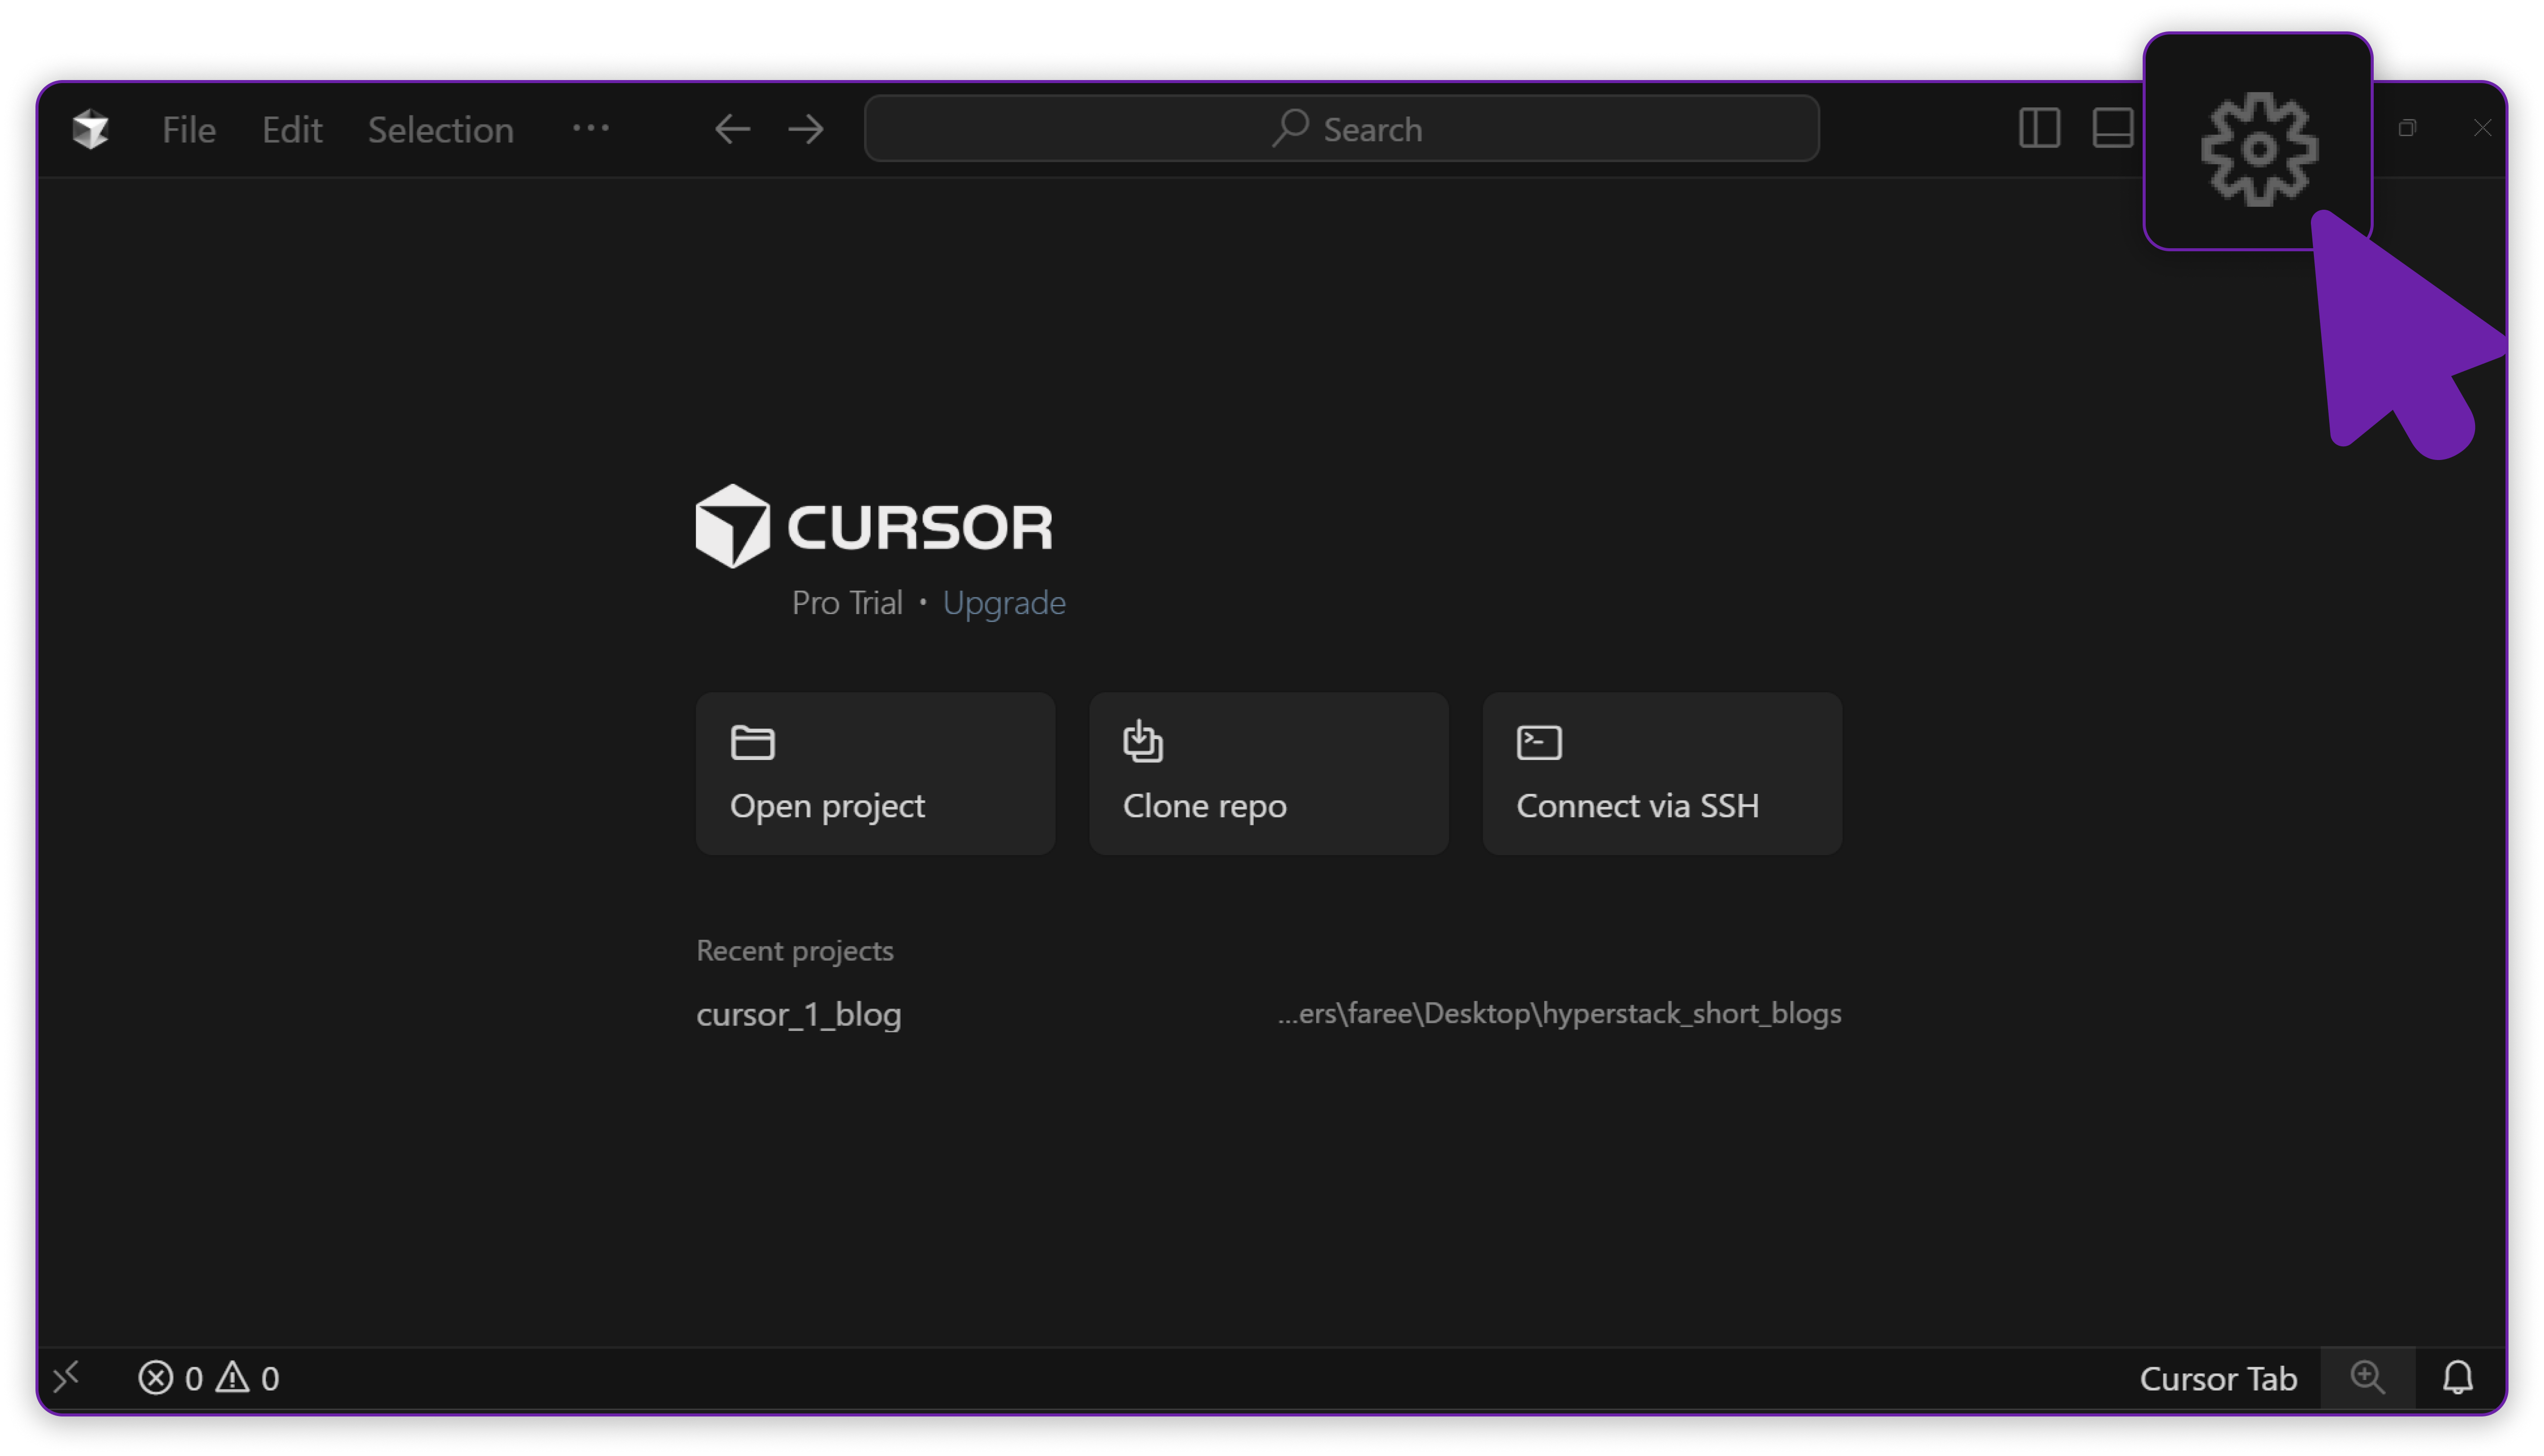Toggle the bottom panel layout icon
This screenshot has height=1456, width=2544.
click(2113, 128)
